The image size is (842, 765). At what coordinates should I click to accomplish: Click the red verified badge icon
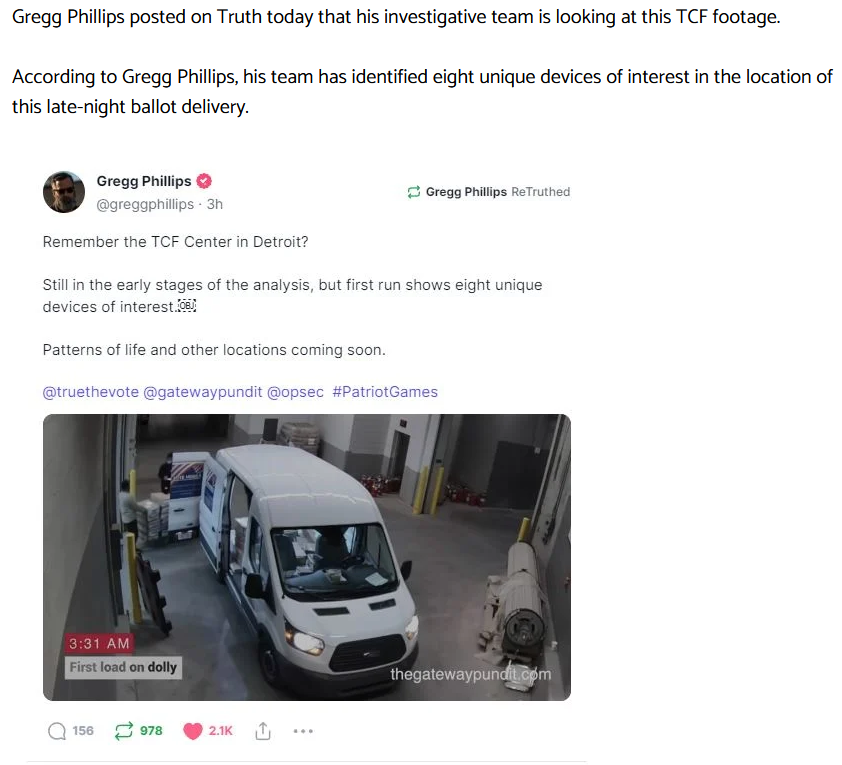pyautogui.click(x=204, y=181)
